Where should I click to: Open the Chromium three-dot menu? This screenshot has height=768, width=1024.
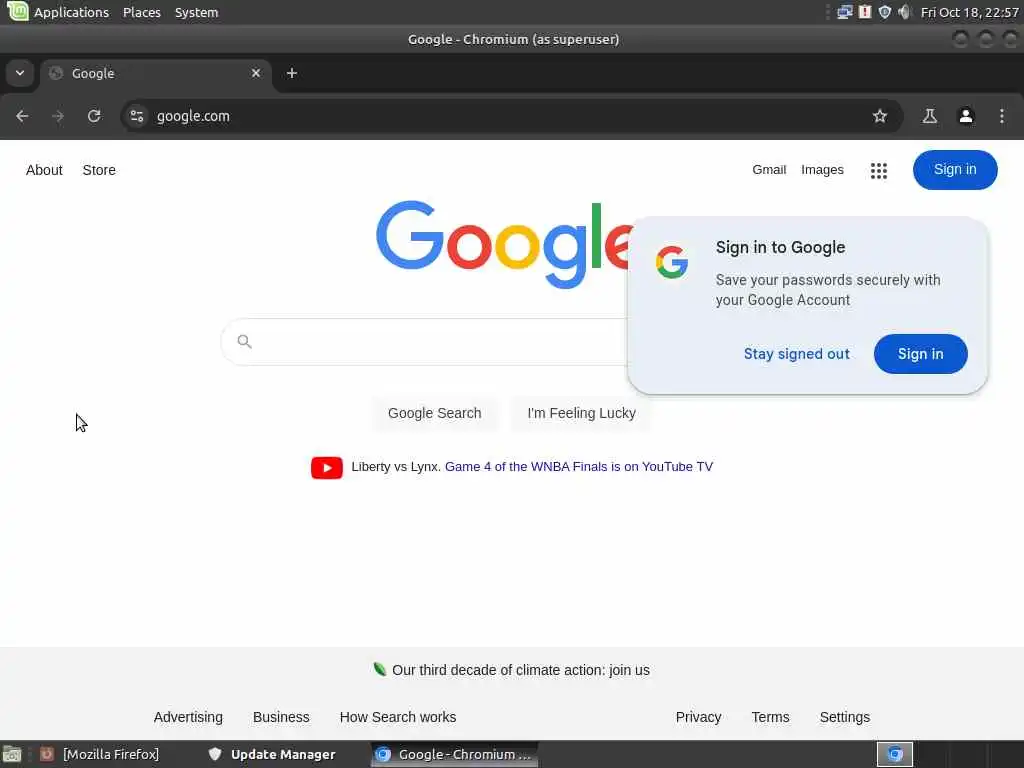pos(1002,116)
